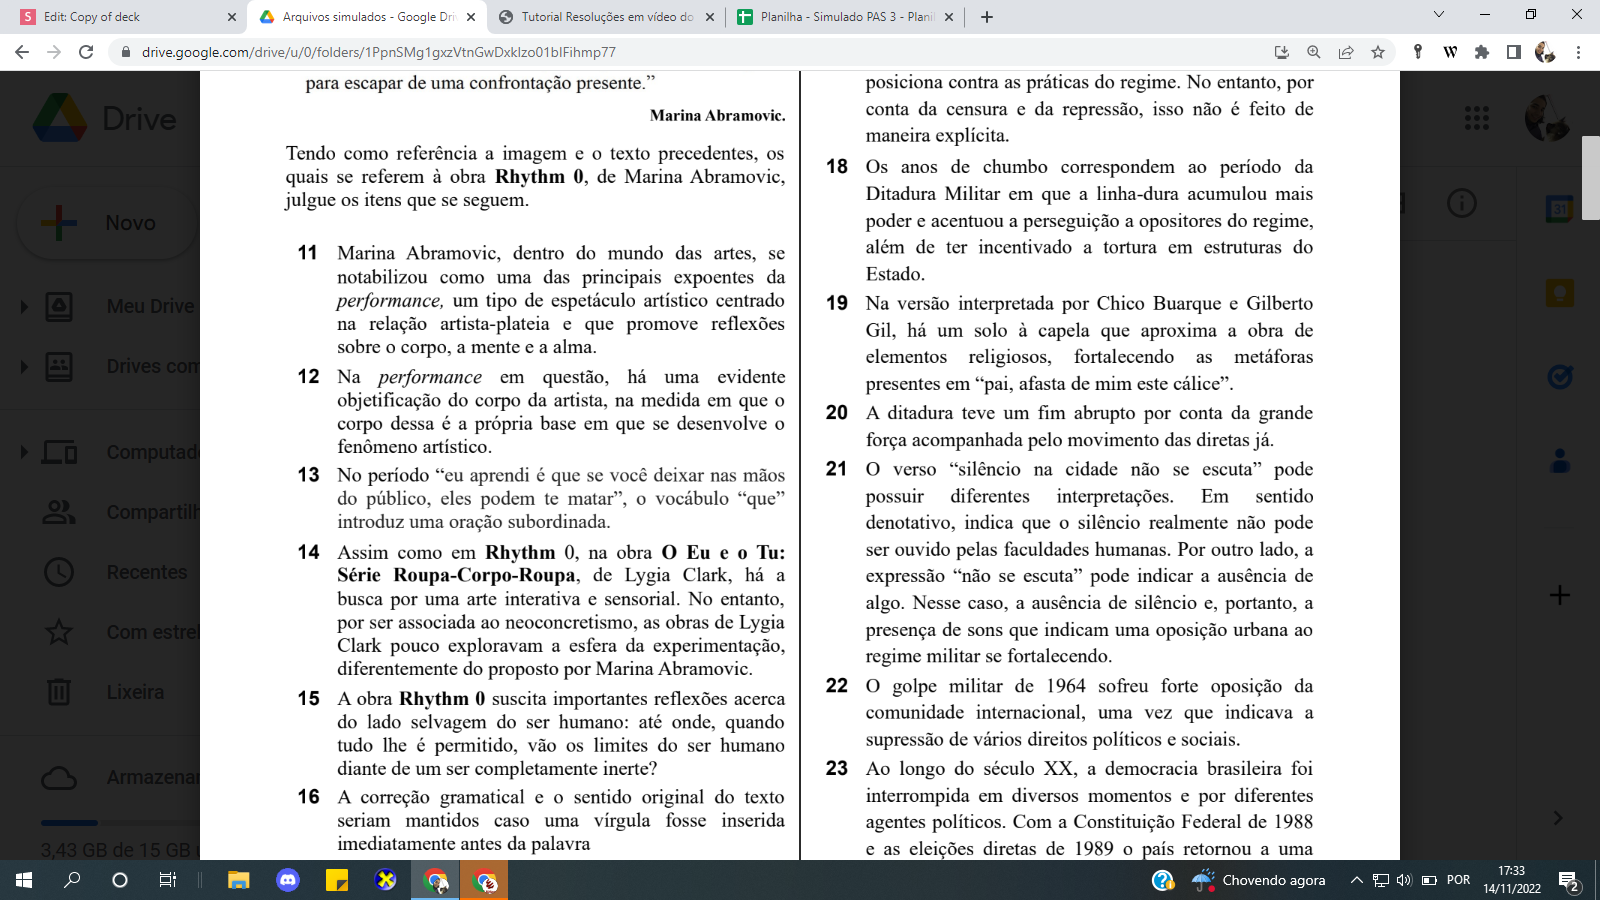
Task: Open Armazenamento storage section
Action: point(120,777)
